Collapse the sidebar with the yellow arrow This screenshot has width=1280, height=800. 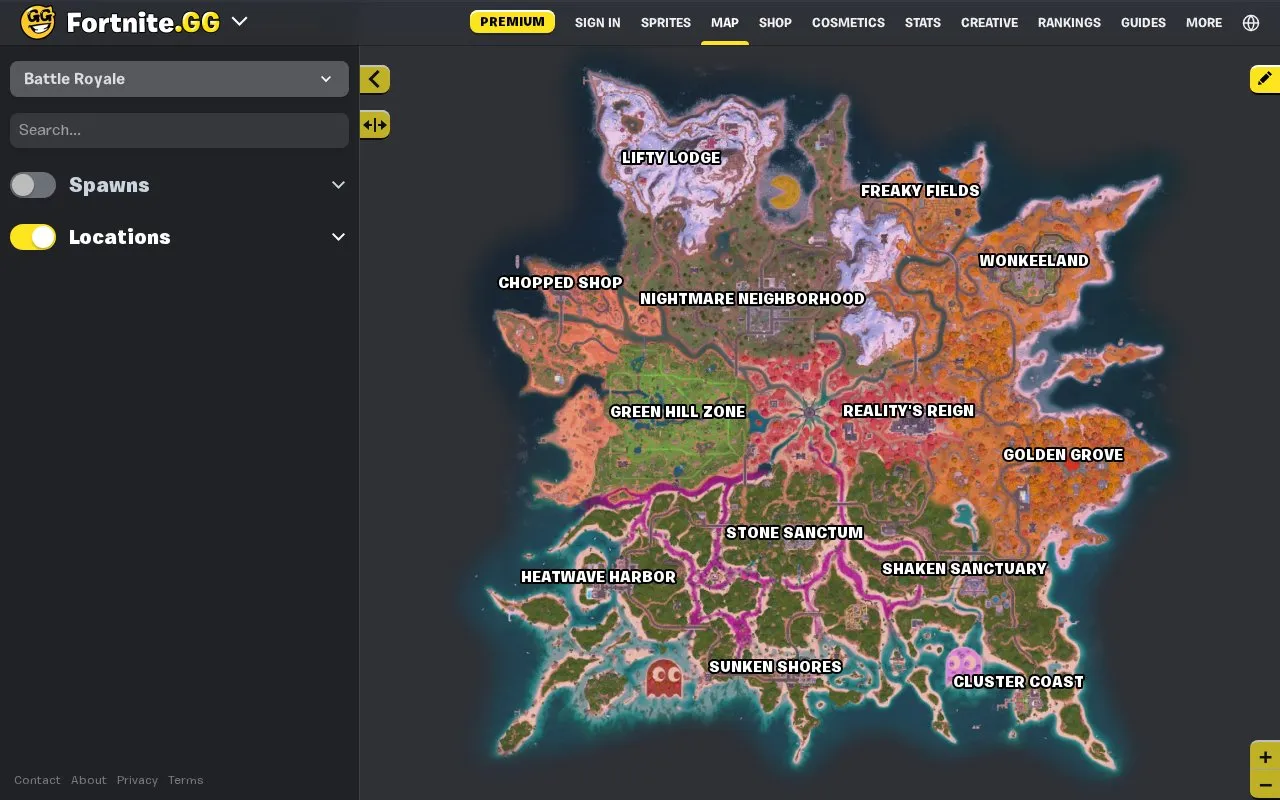(x=374, y=80)
